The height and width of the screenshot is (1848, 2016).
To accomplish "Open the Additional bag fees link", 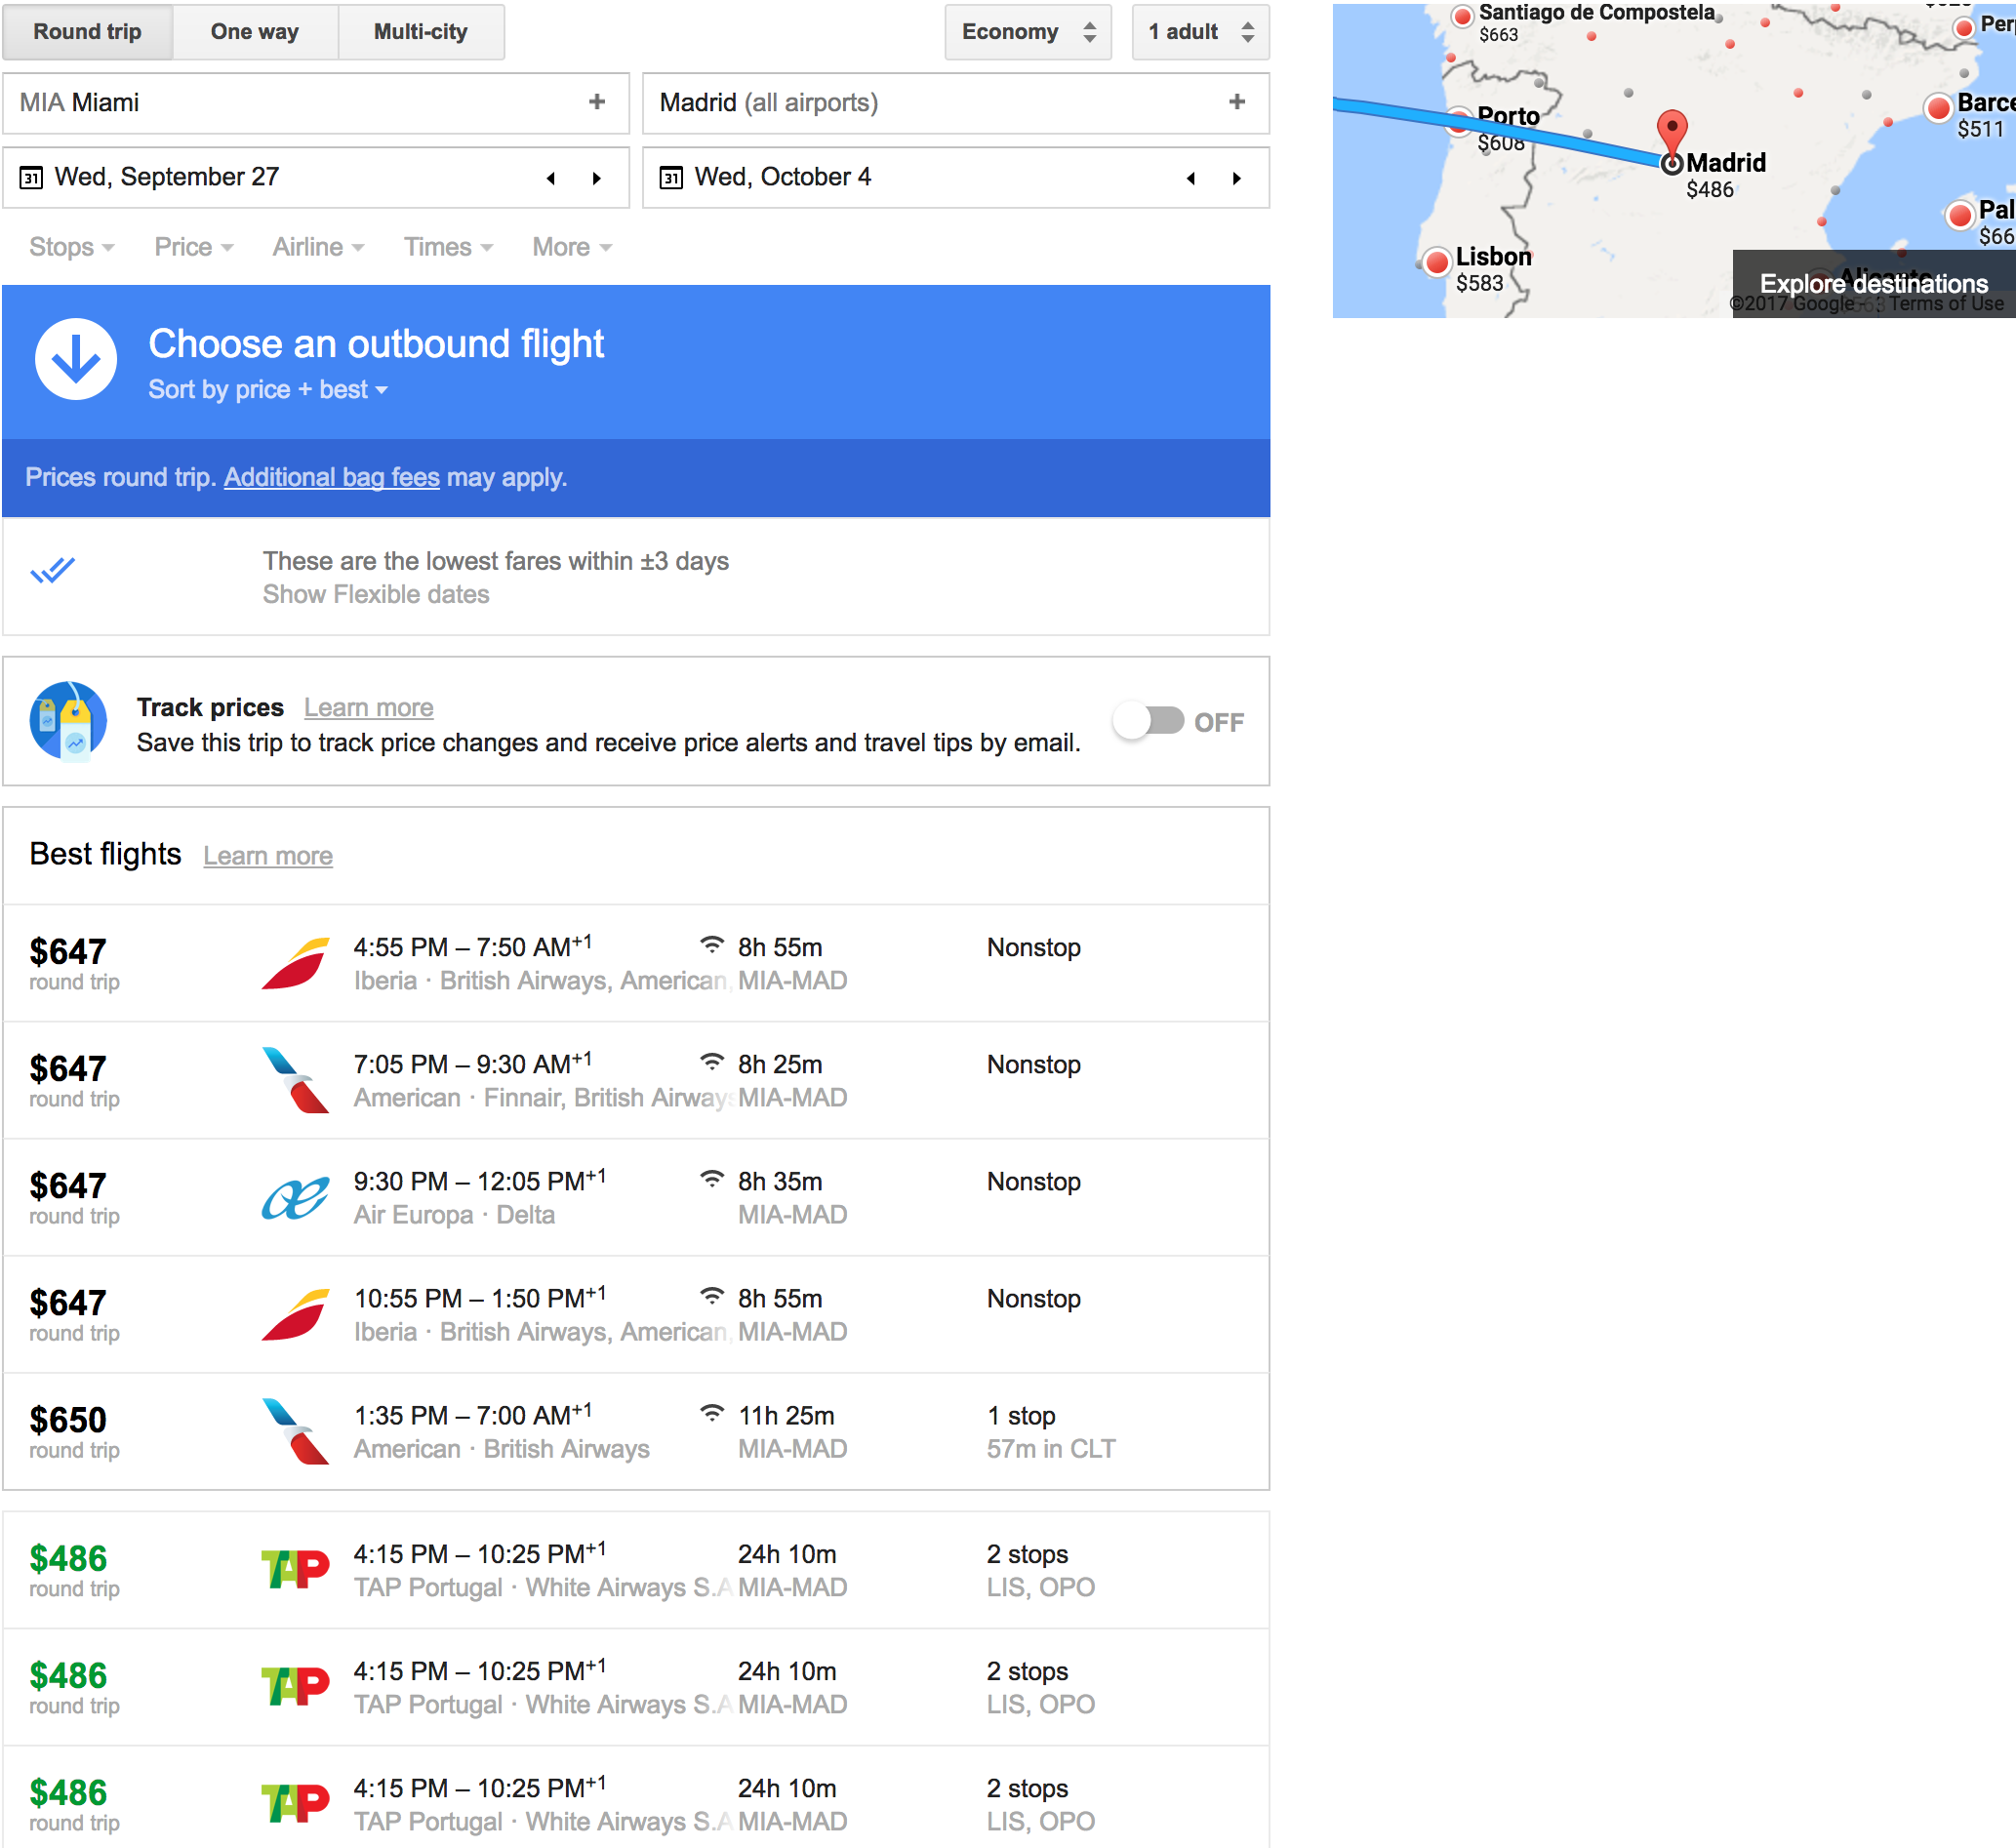I will [332, 477].
